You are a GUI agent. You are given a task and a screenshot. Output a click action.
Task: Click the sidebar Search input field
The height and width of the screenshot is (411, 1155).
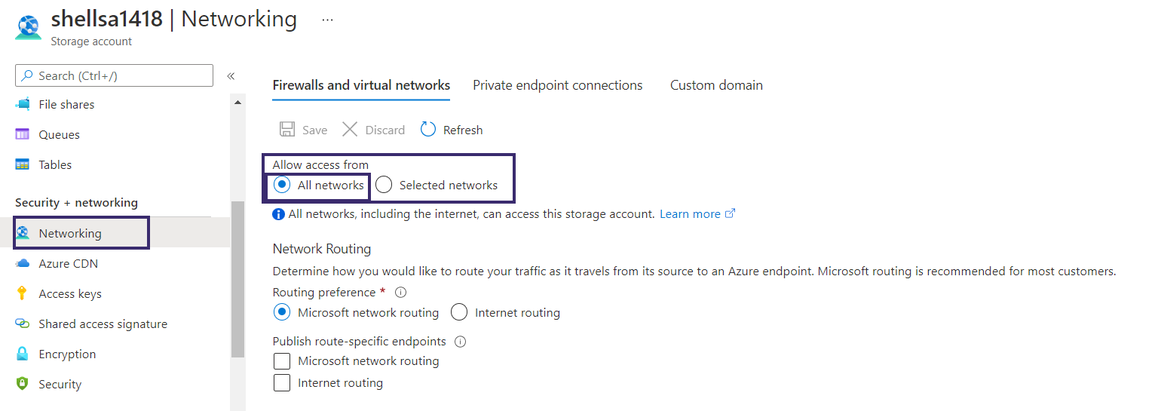click(115, 75)
